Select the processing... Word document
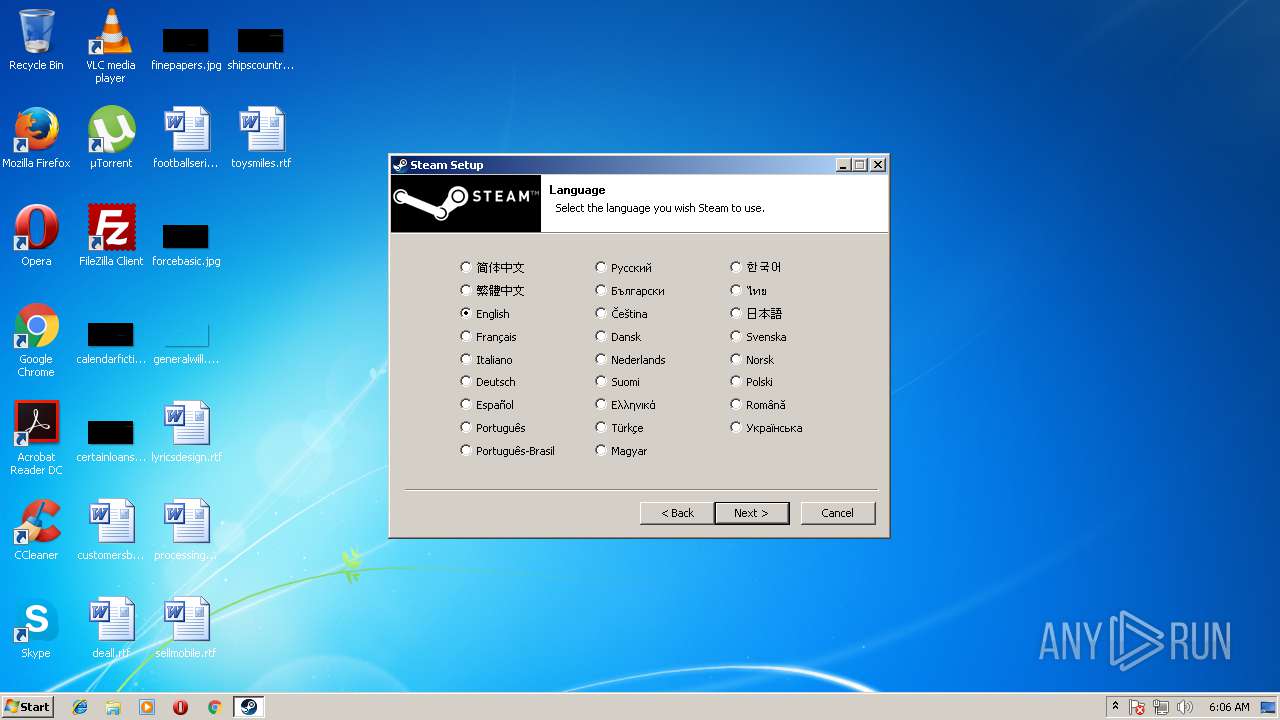Viewport: 1280px width, 720px height. (x=186, y=530)
